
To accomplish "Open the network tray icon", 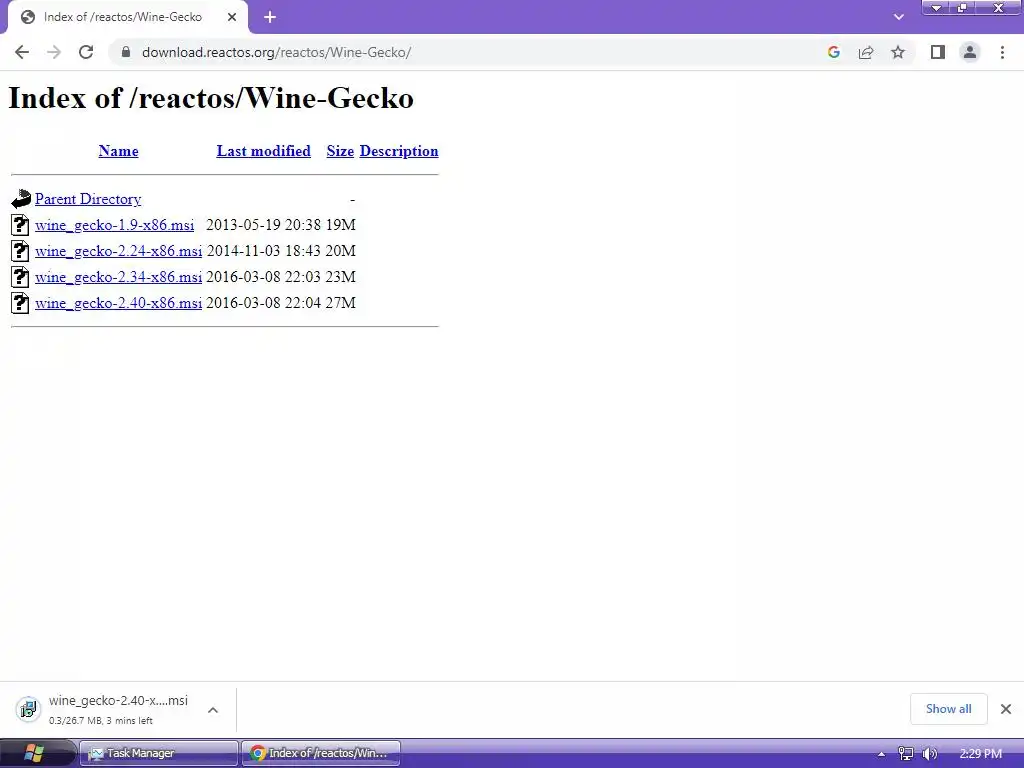I will pyautogui.click(x=906, y=754).
